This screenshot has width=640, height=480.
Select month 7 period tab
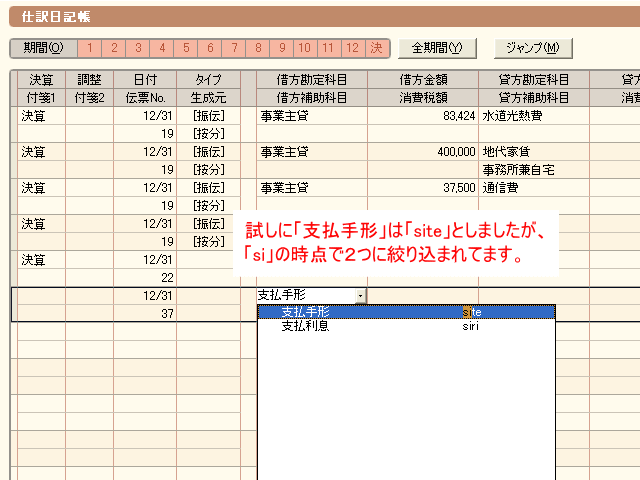click(234, 48)
